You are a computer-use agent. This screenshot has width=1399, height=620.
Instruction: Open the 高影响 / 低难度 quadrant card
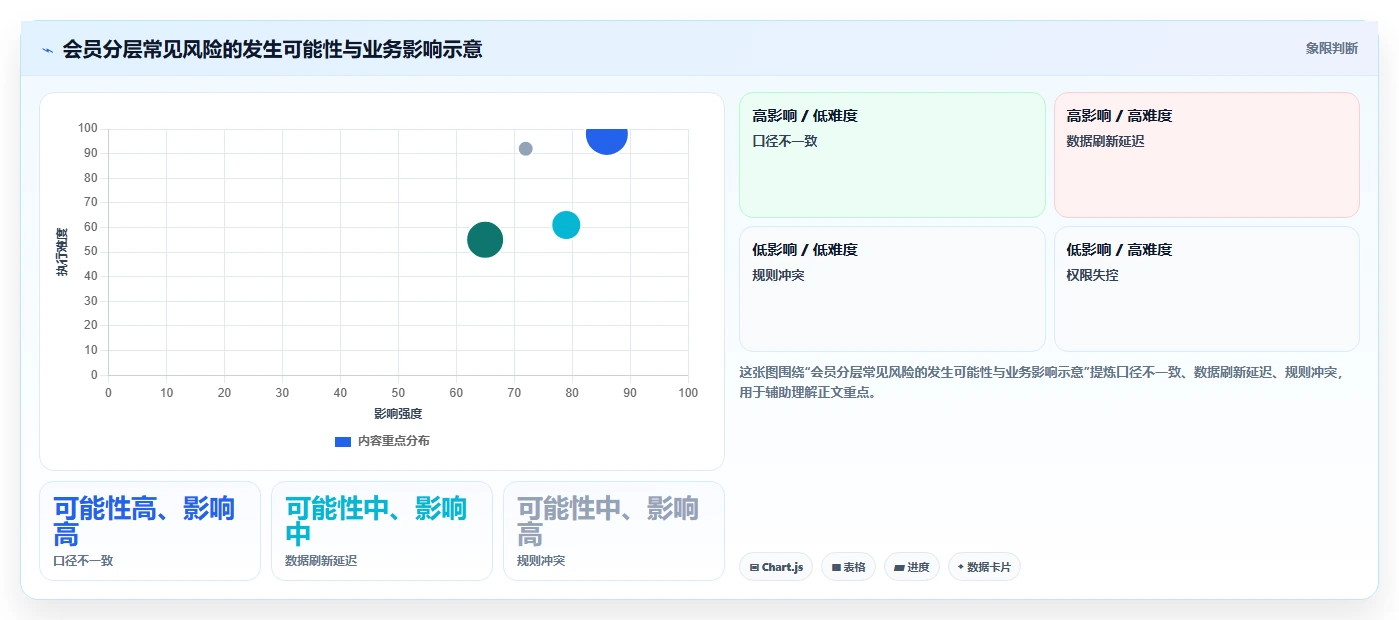(x=892, y=155)
